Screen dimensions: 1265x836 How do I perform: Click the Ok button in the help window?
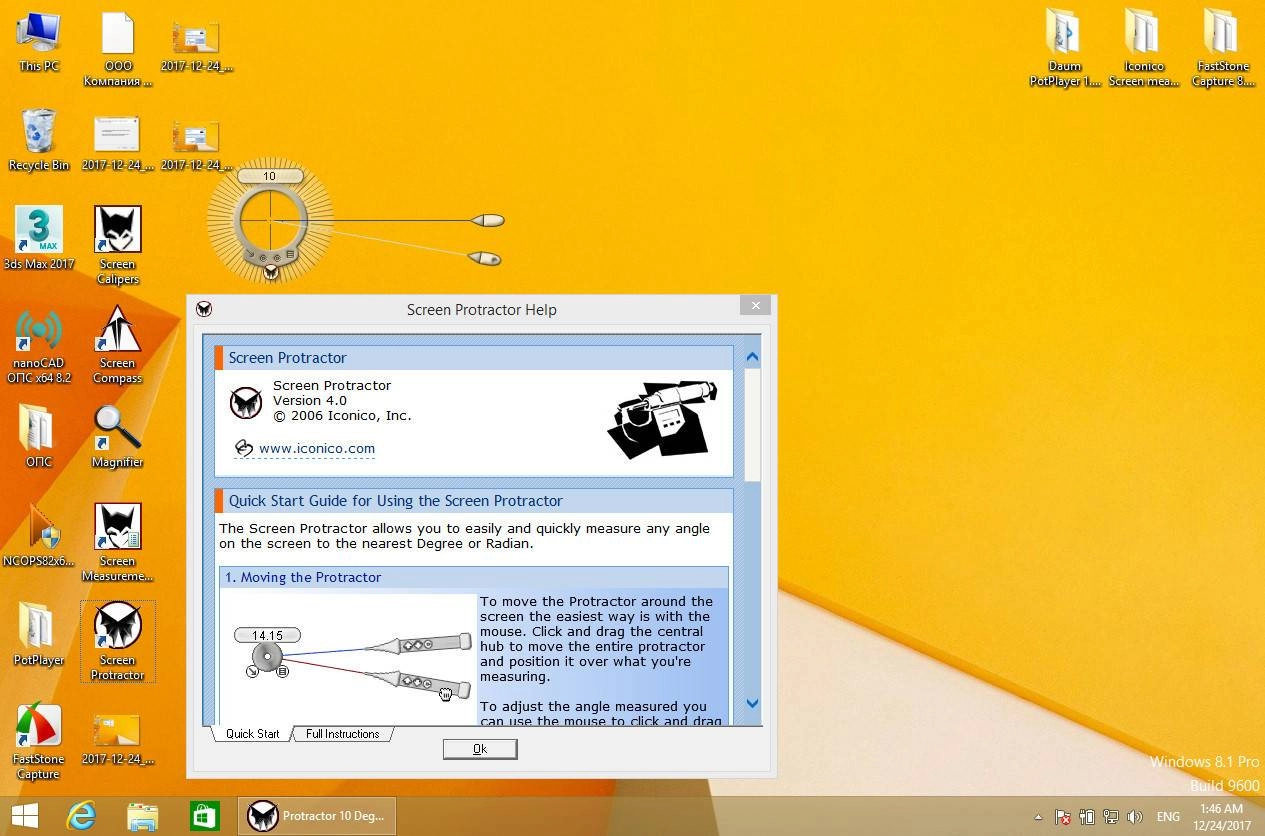coord(480,749)
